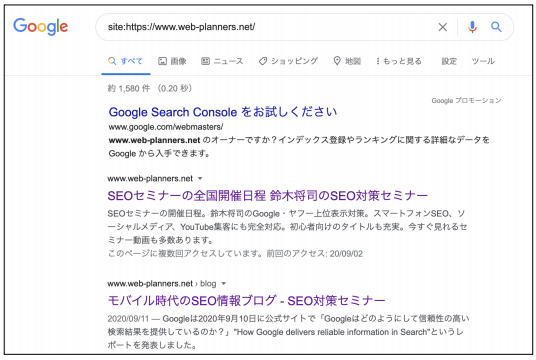Open Google Search Console をお試しください link
The image size is (536, 360).
pos(223,112)
